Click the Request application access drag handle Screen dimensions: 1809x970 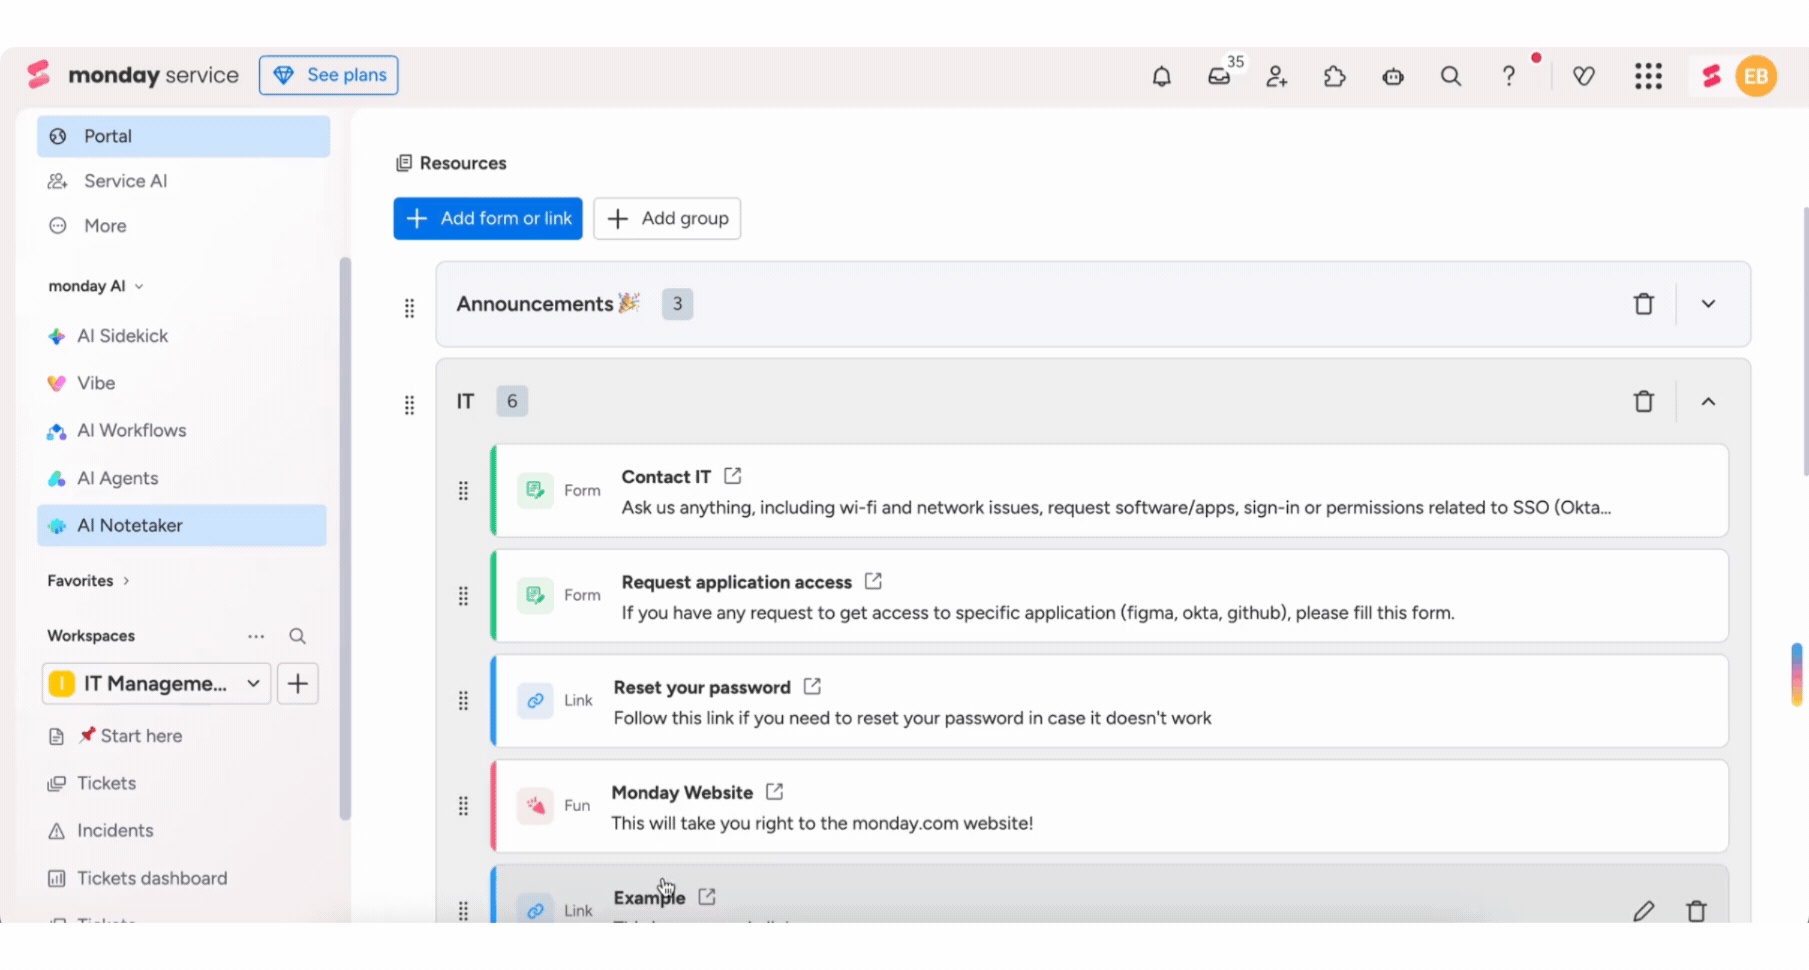coord(463,596)
